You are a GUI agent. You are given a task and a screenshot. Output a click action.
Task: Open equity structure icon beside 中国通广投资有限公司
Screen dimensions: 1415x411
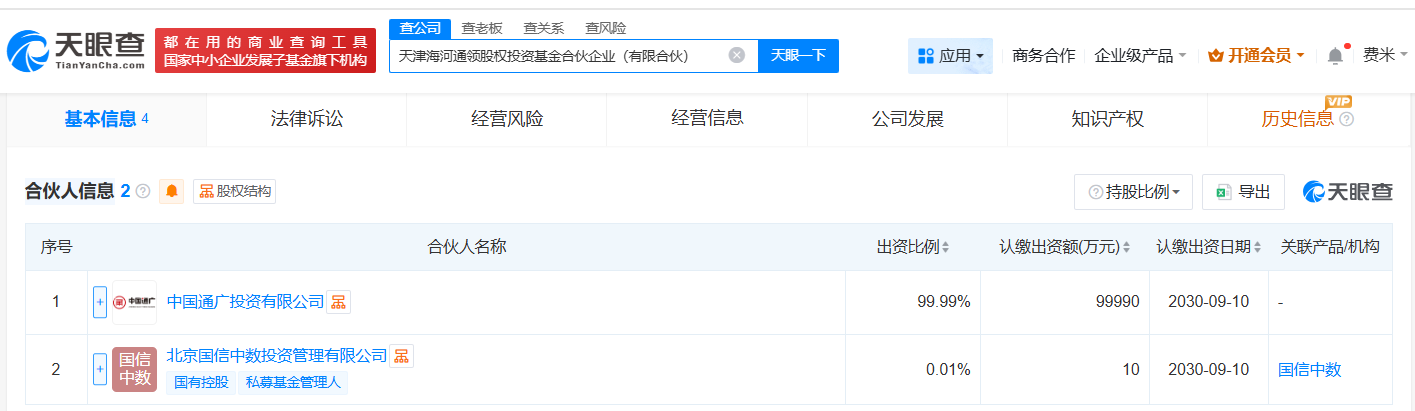click(339, 301)
